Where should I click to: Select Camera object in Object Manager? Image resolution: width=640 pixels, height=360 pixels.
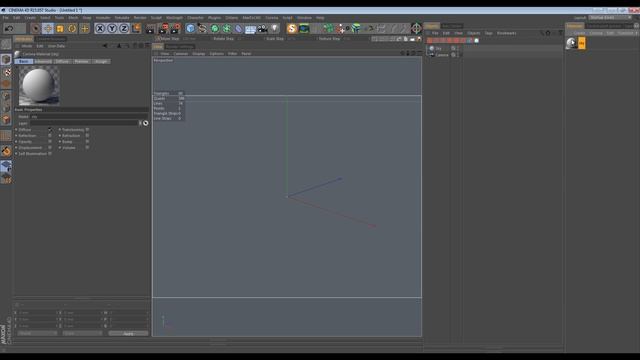442,55
